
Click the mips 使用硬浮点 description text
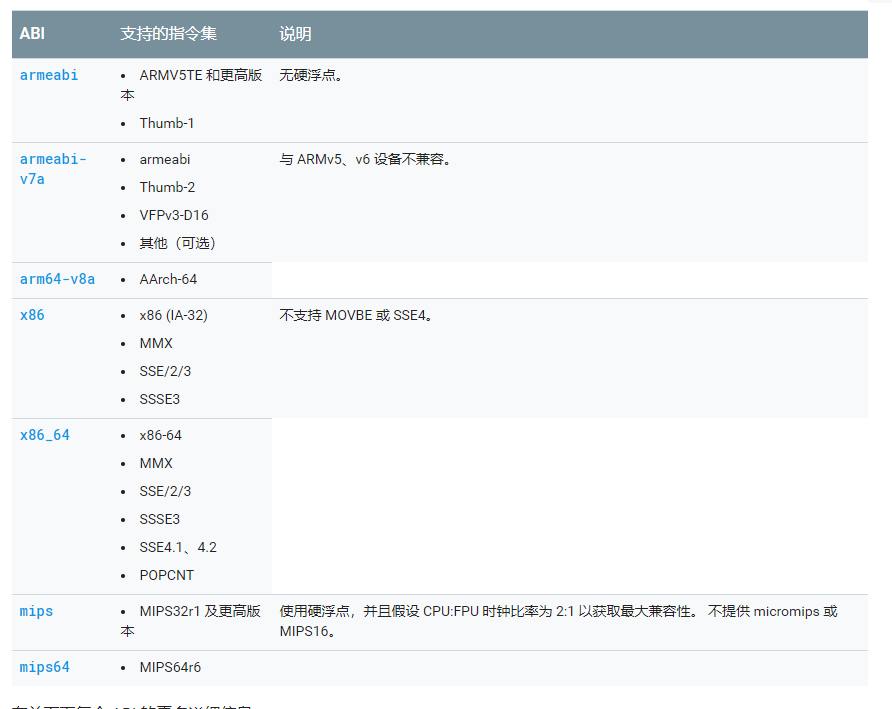(x=559, y=621)
